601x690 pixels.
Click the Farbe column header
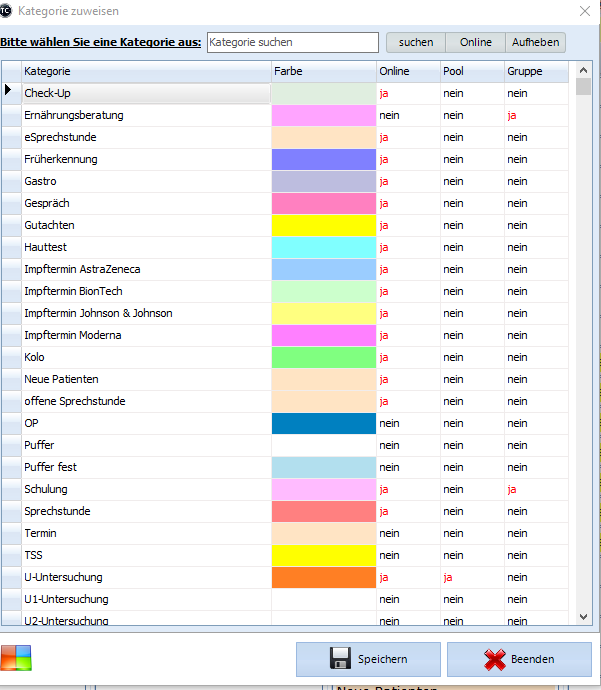click(323, 71)
